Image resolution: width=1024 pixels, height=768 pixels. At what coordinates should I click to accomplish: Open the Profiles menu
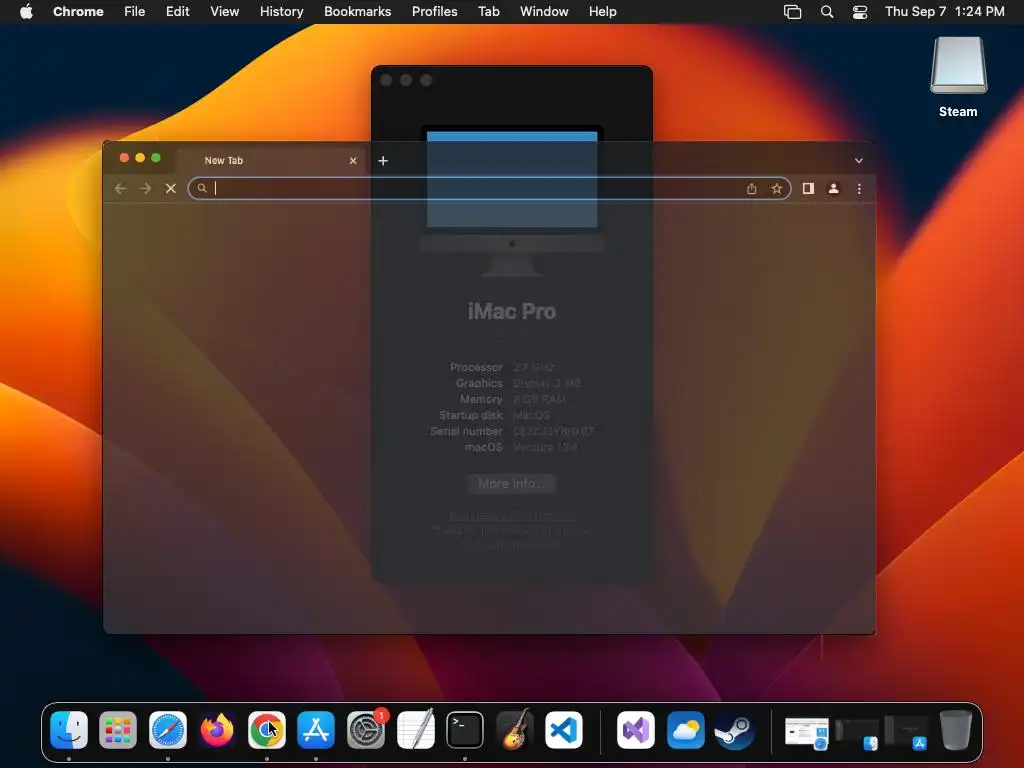(x=434, y=12)
